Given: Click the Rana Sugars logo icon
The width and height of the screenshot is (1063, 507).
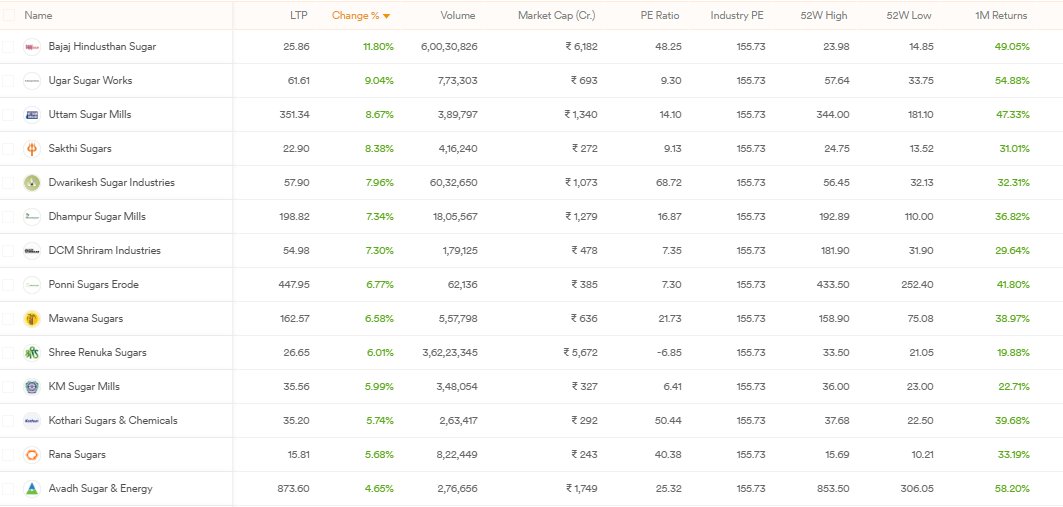Looking at the screenshot, I should coord(32,455).
